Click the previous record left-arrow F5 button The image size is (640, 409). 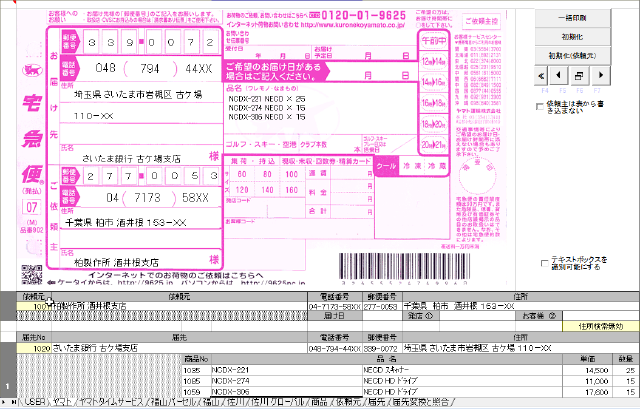[x=558, y=76]
